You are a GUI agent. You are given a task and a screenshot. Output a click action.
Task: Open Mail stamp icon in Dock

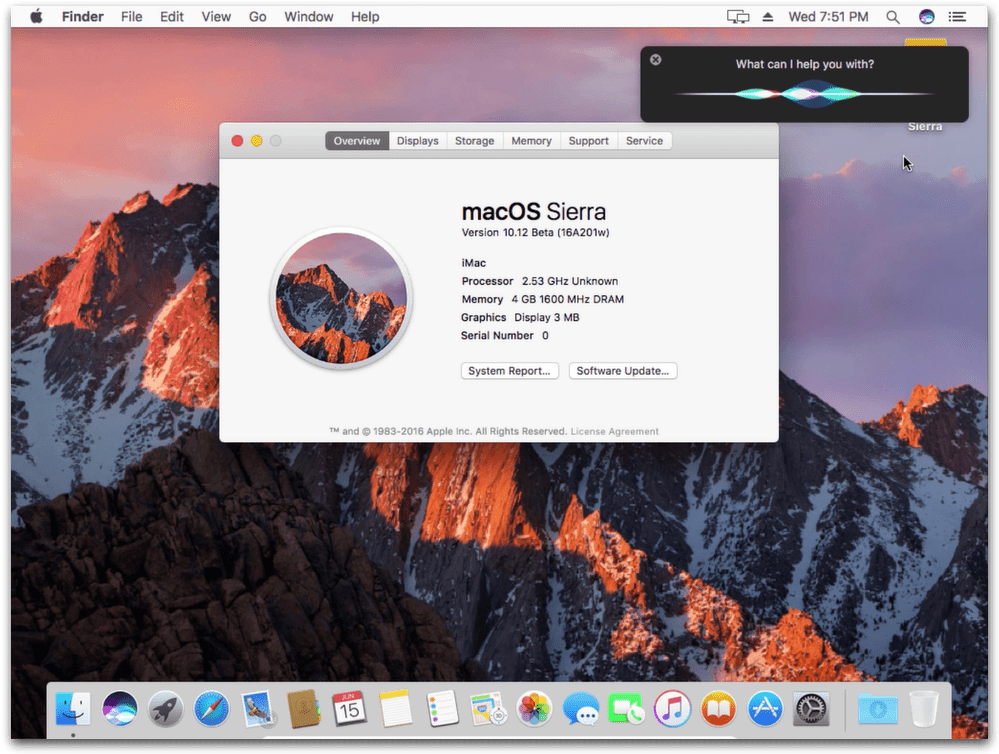click(258, 709)
